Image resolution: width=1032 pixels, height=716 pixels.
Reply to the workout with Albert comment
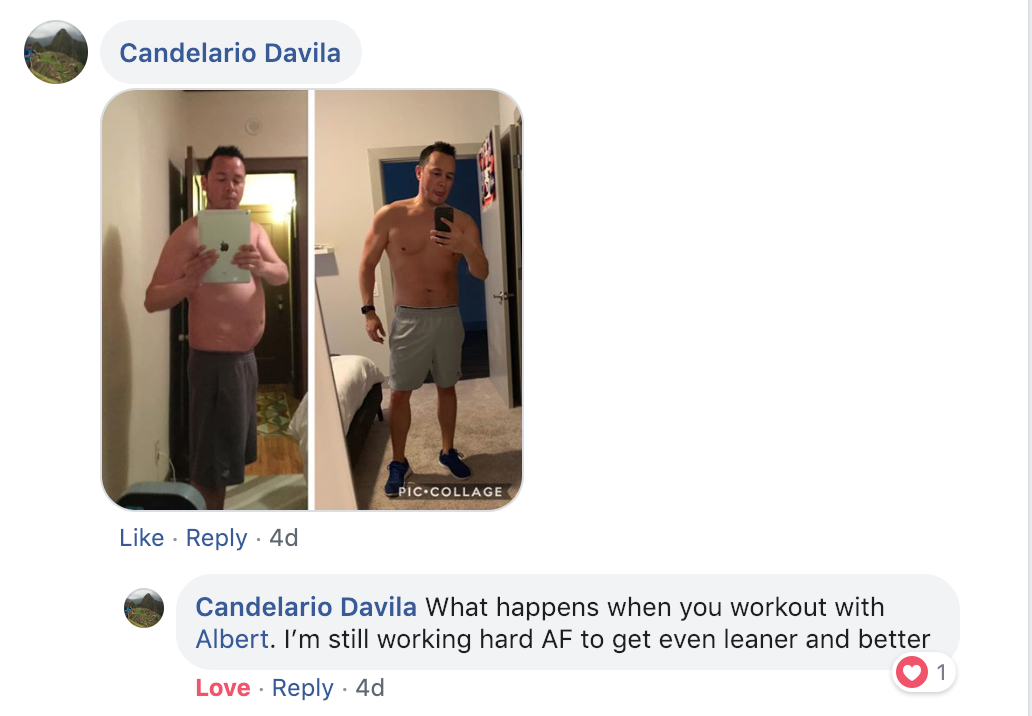coord(303,688)
